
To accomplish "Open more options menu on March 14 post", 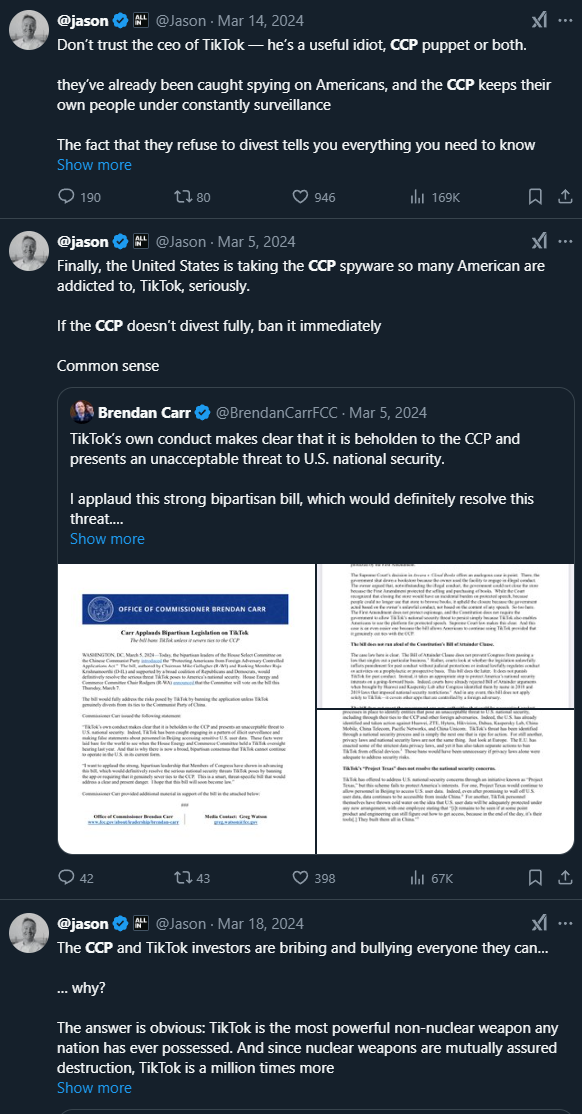I will coord(565,21).
